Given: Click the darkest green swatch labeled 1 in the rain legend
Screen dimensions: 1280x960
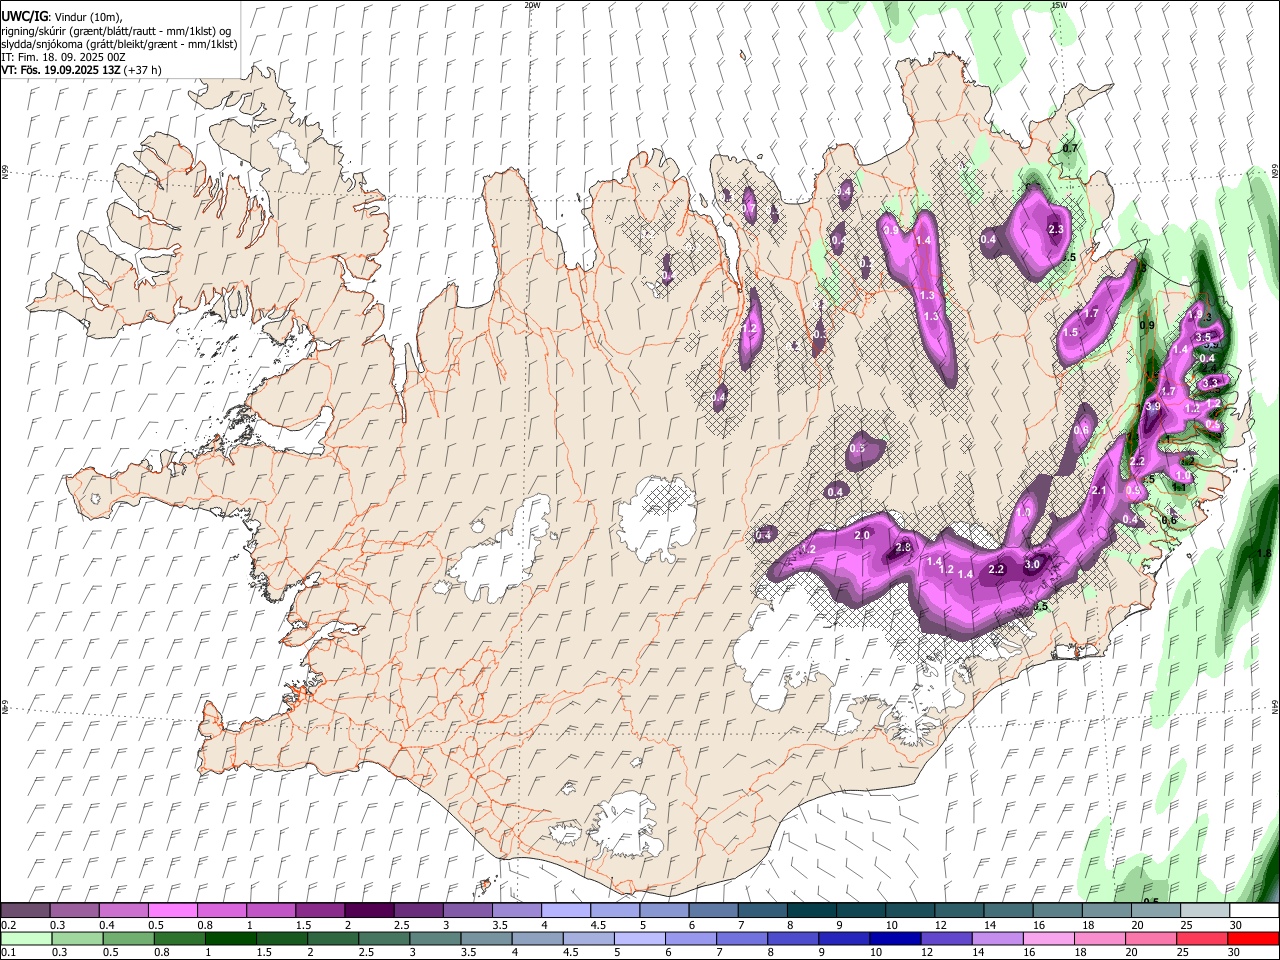Looking at the screenshot, I should pyautogui.click(x=230, y=939).
